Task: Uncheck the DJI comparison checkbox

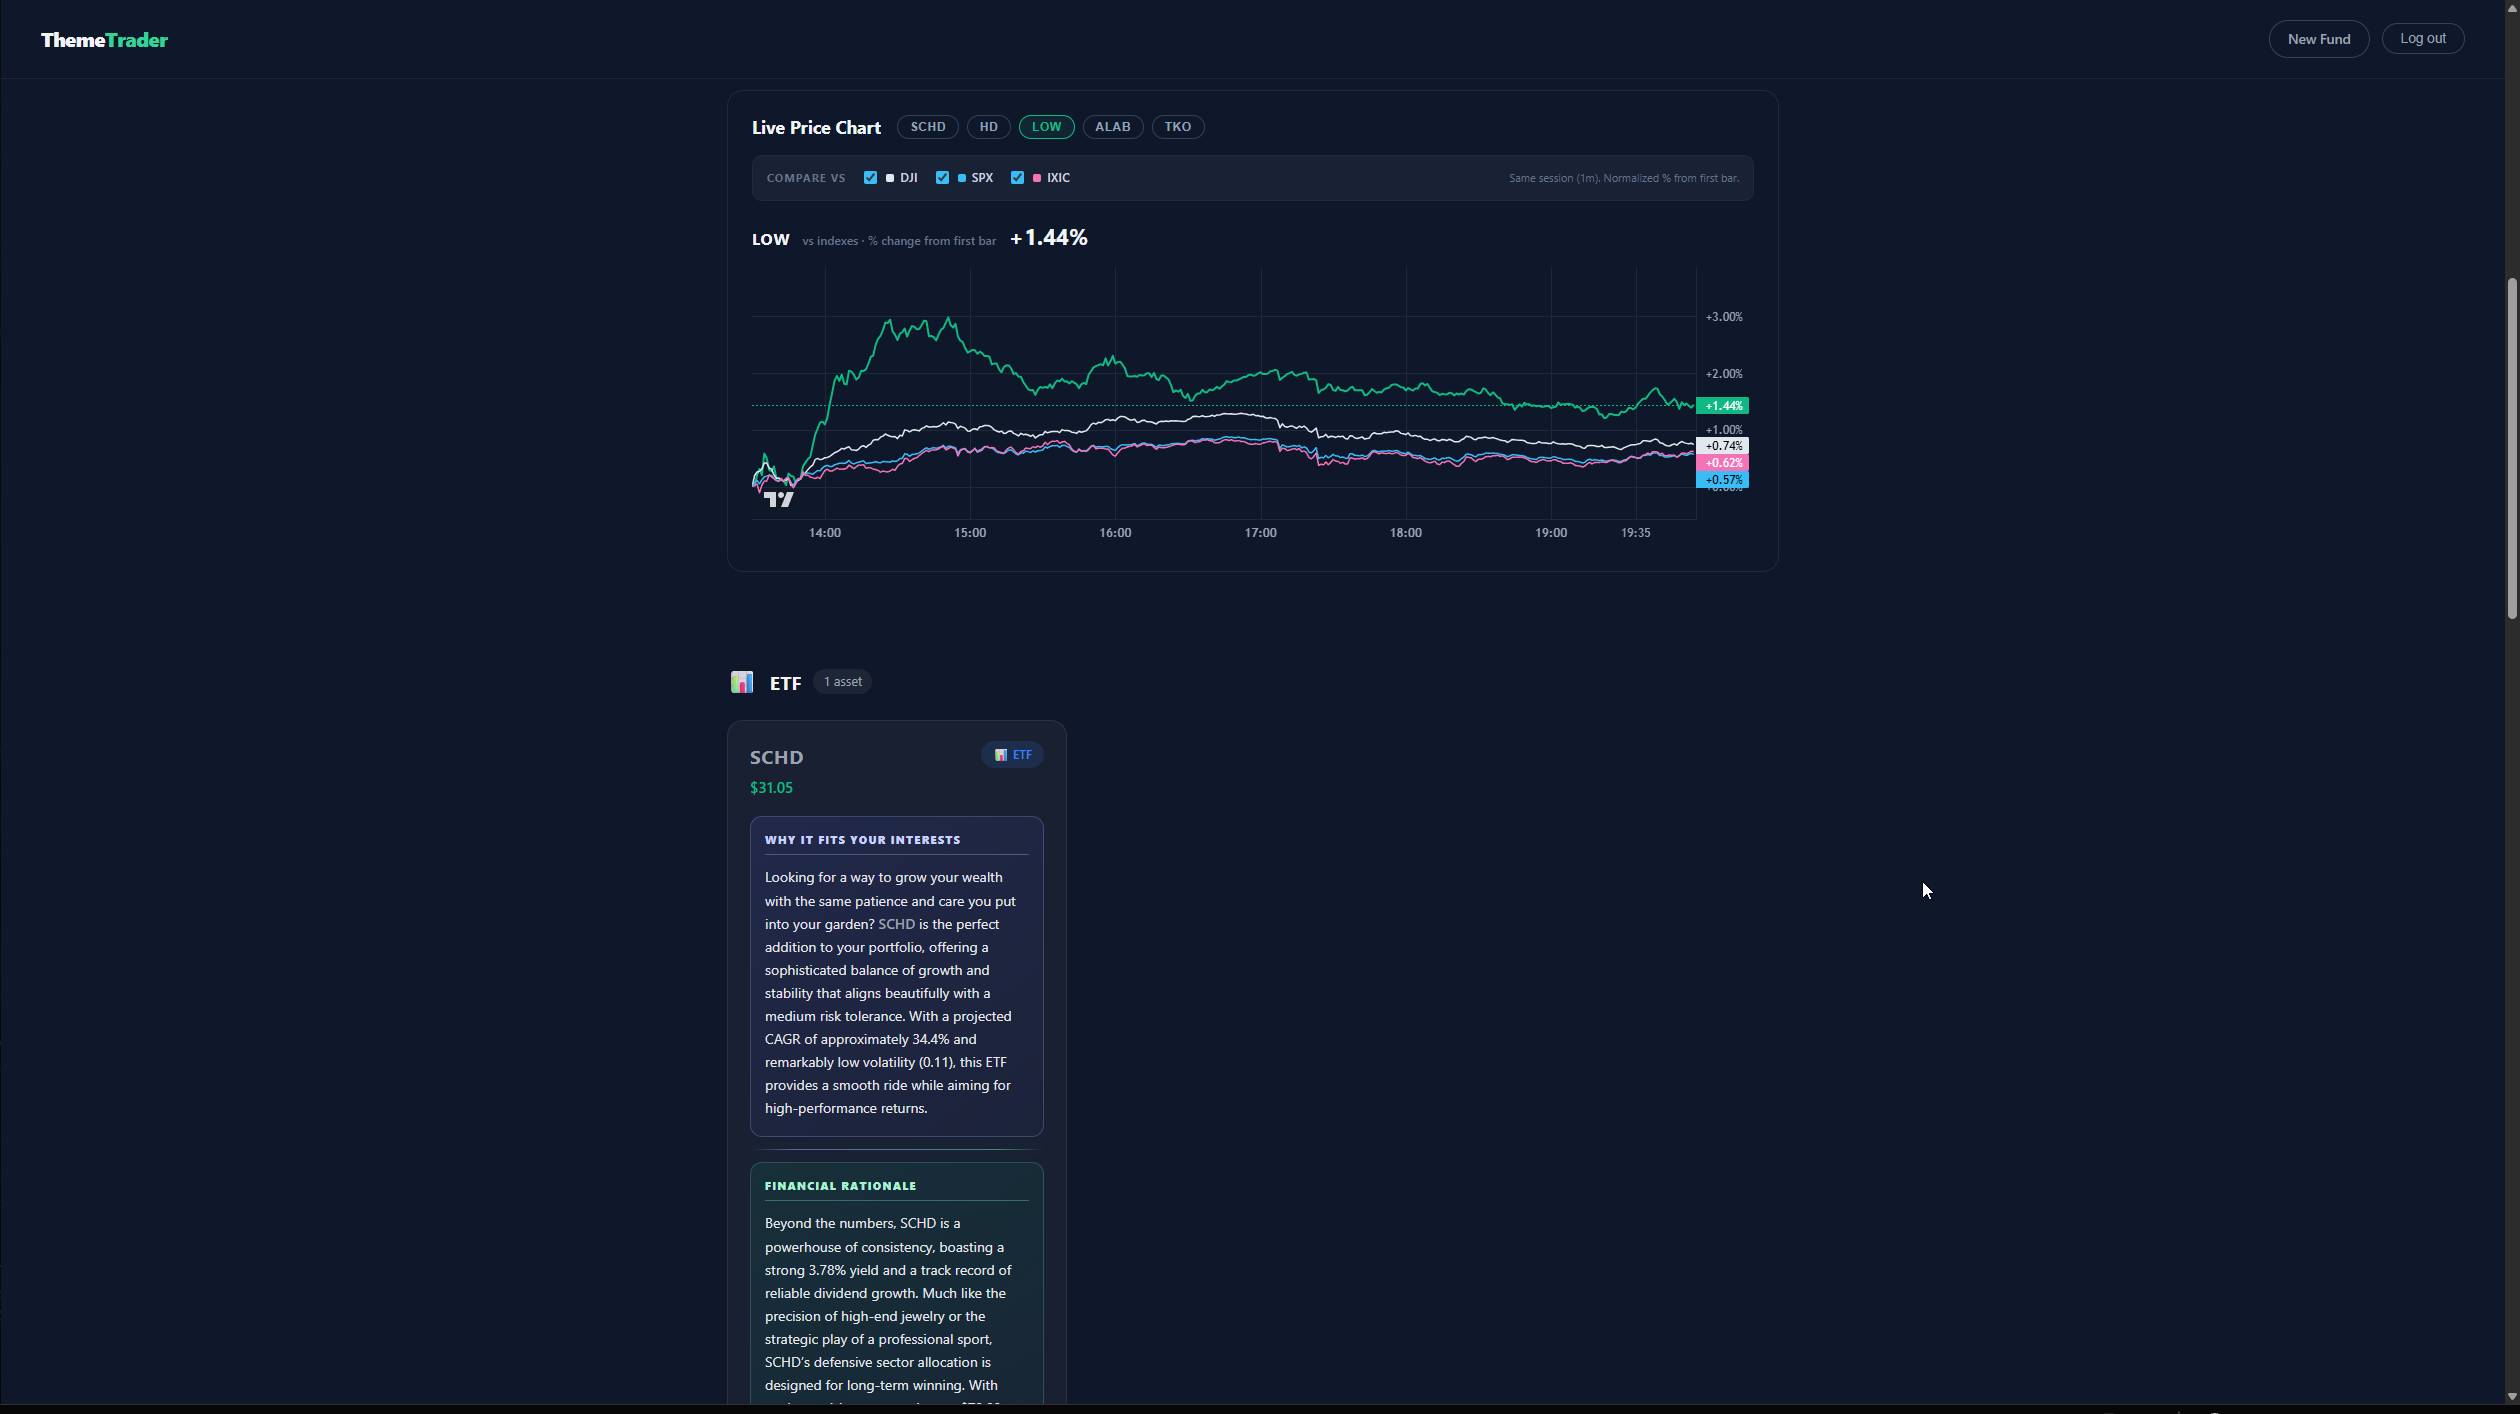Action: pos(870,178)
